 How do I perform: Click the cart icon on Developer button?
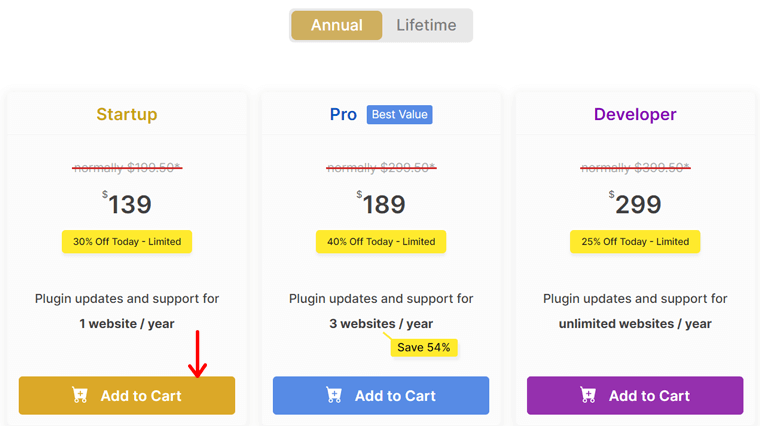pos(588,395)
